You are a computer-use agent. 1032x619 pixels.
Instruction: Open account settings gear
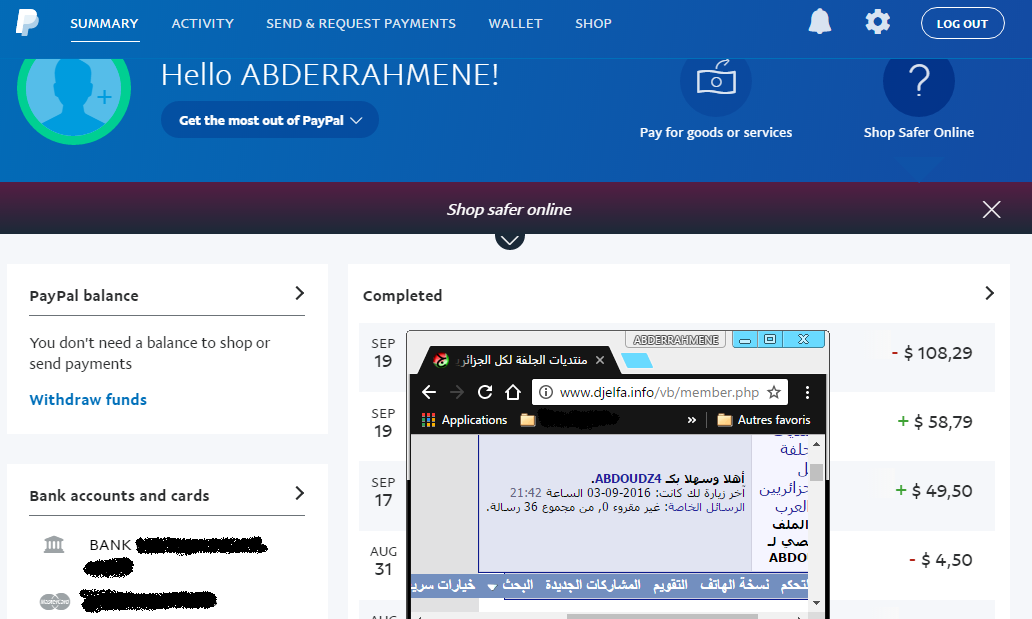(x=877, y=22)
